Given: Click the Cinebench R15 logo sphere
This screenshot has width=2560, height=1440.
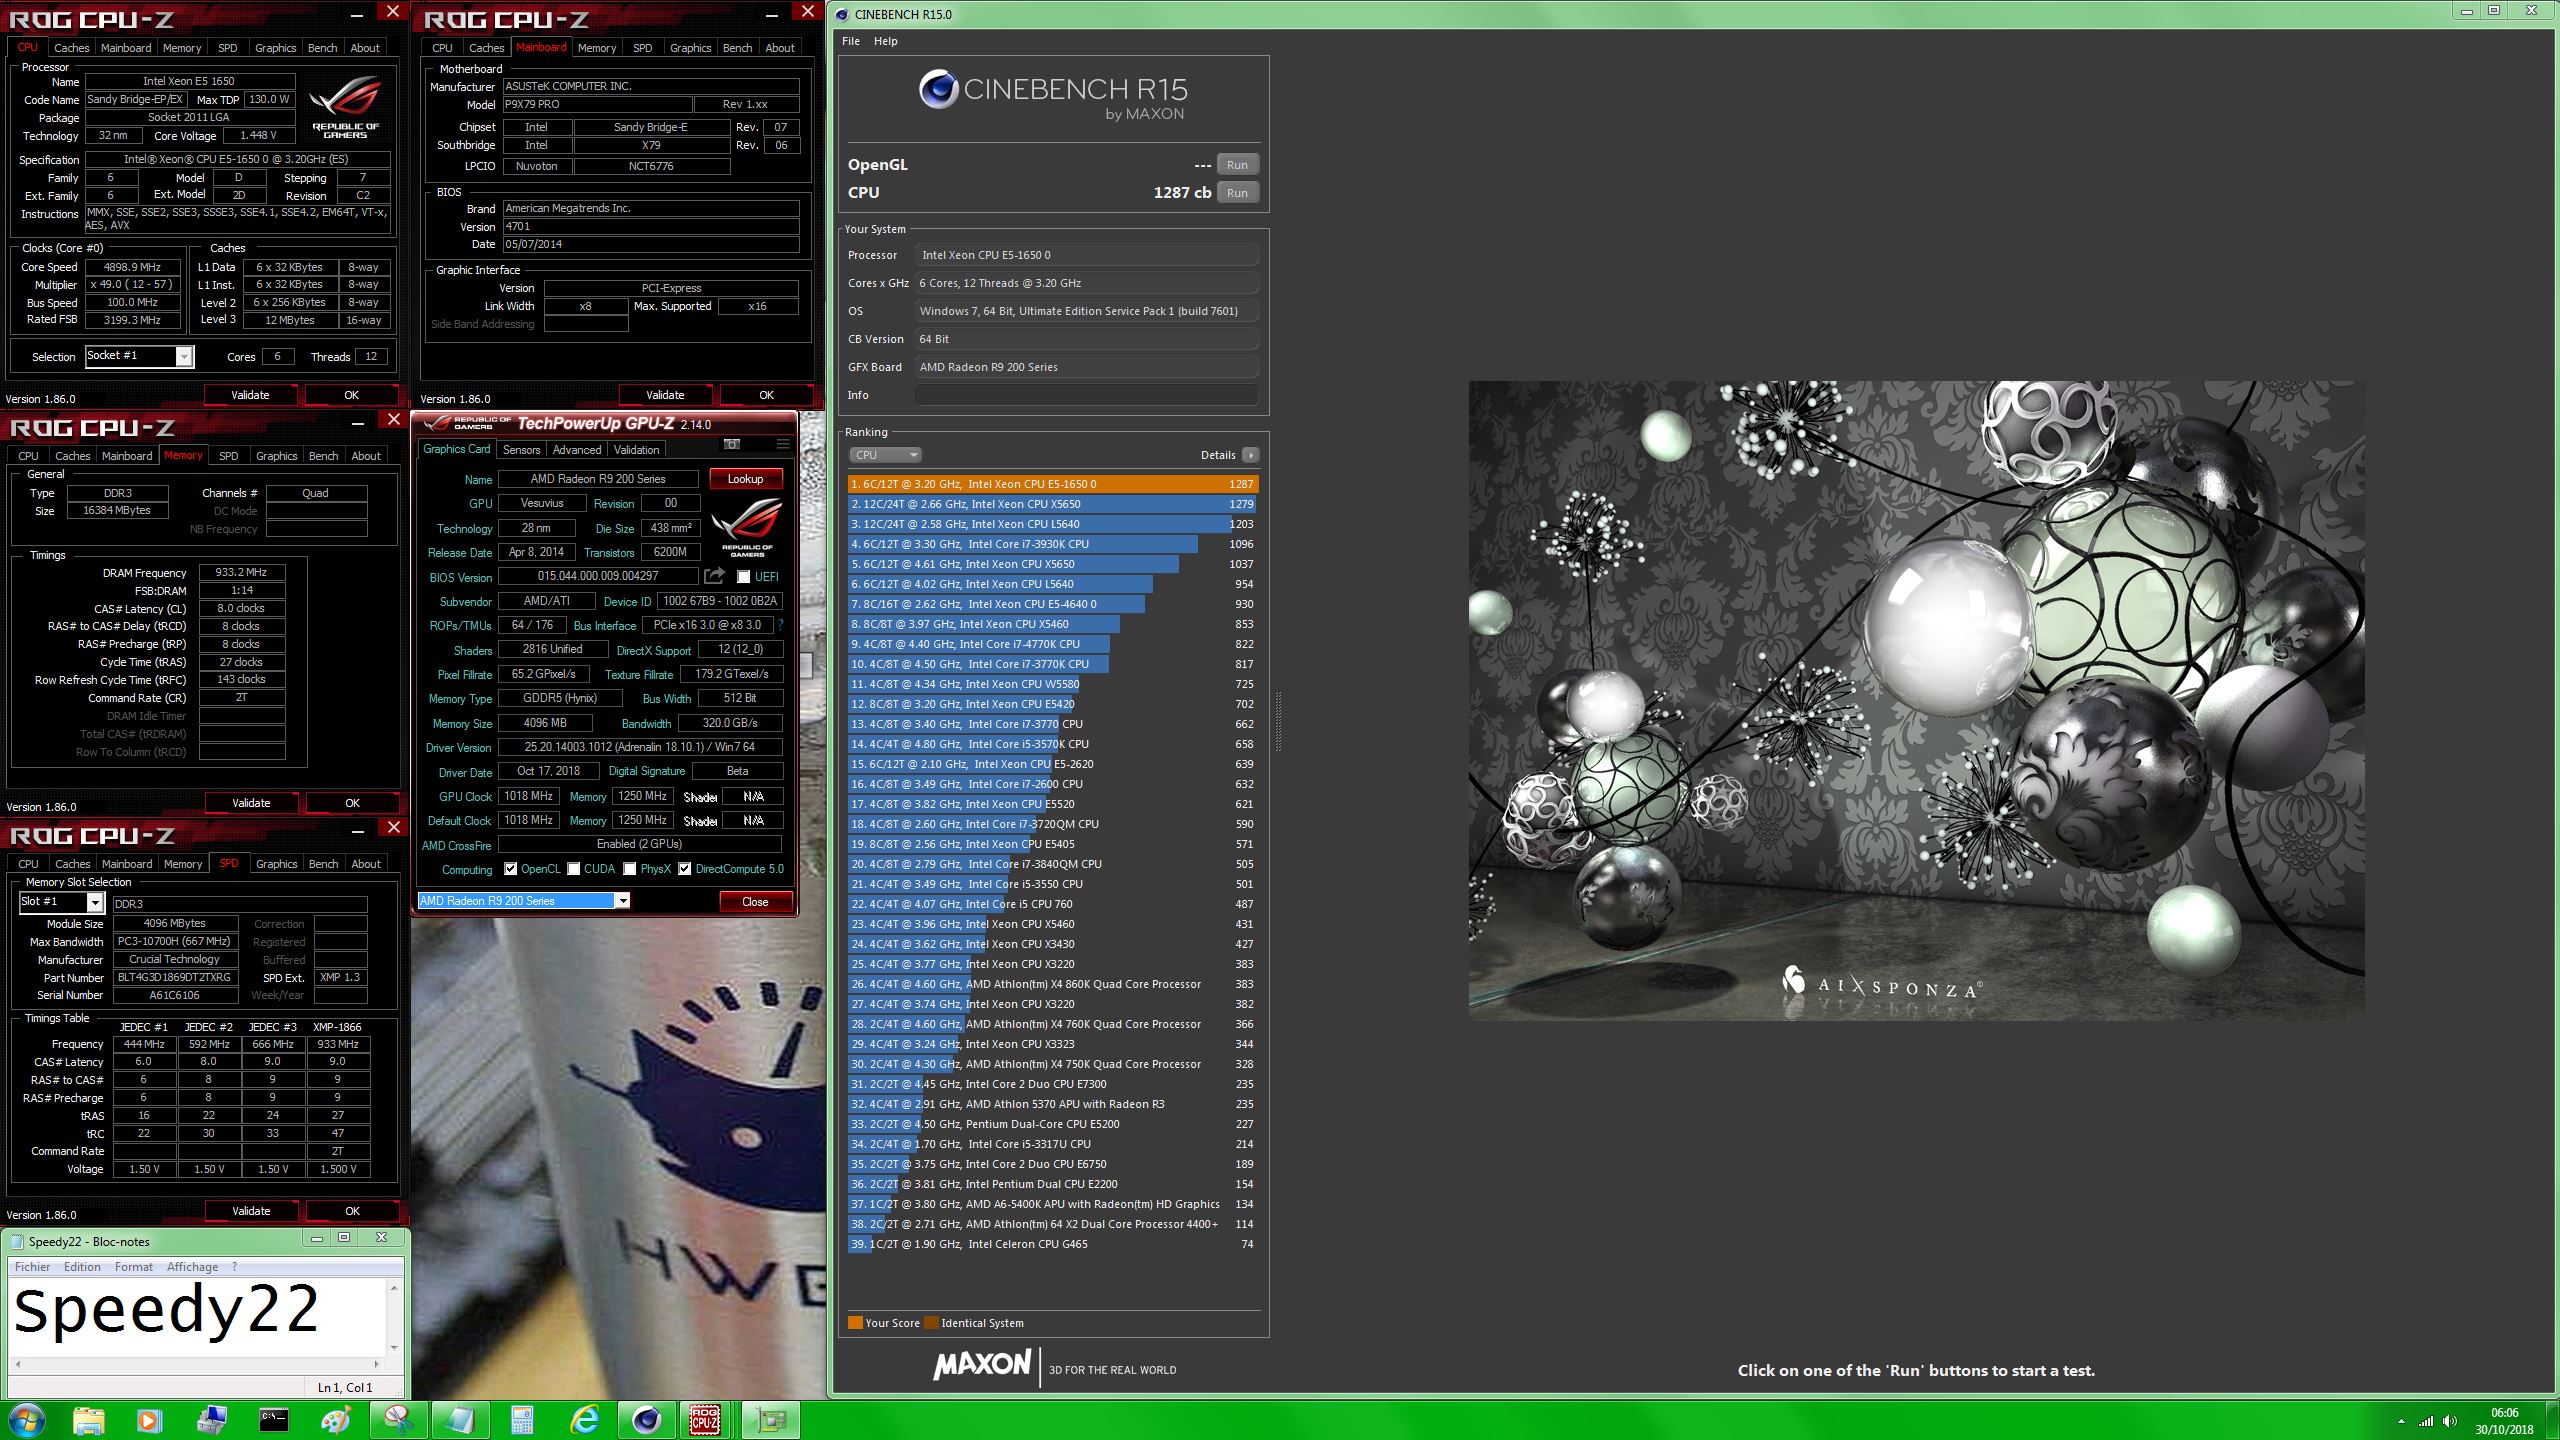Looking at the screenshot, I should [938, 89].
